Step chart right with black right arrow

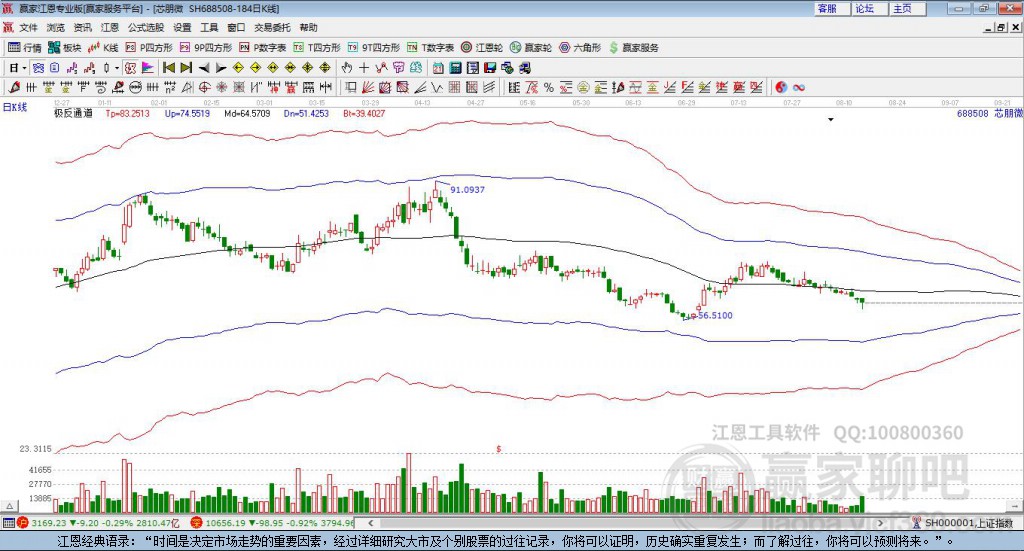pos(221,68)
